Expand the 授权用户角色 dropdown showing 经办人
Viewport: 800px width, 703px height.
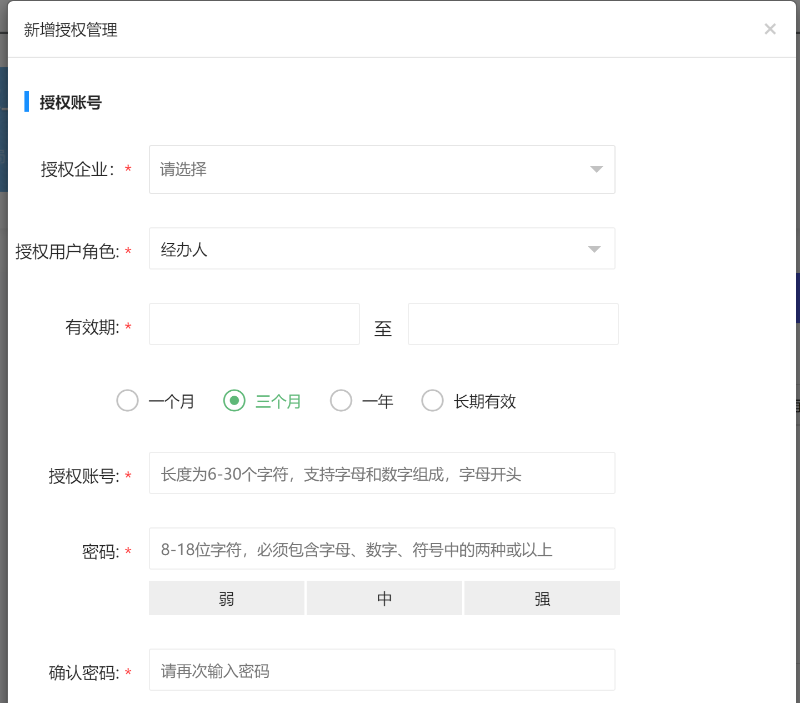(370, 249)
